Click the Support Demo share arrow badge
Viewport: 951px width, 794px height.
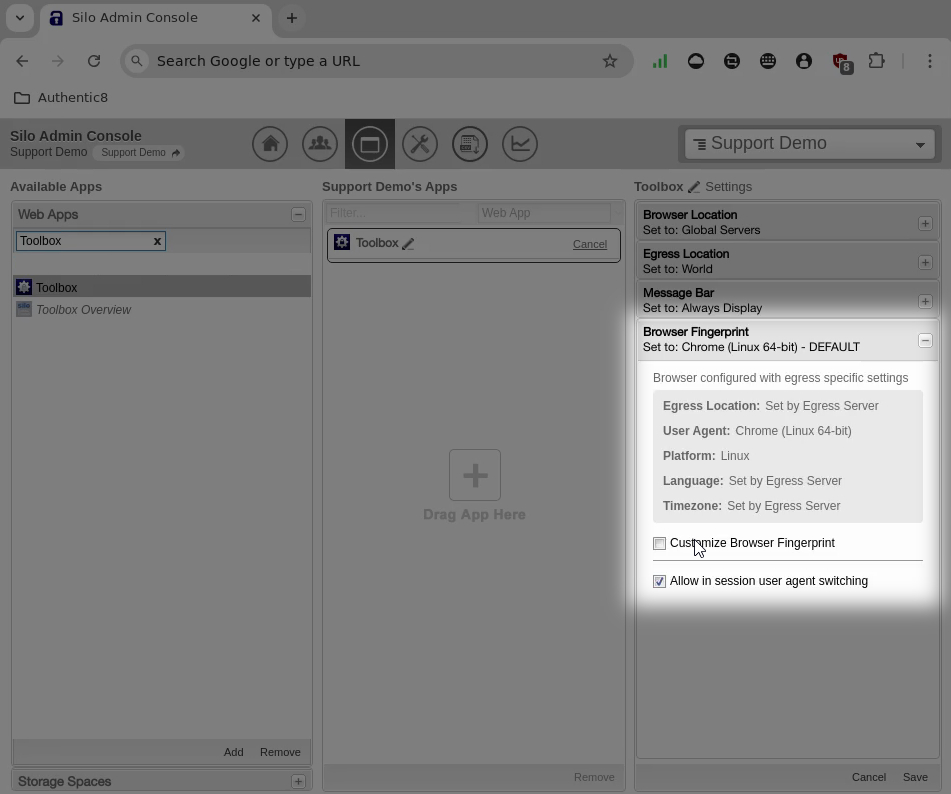coord(139,152)
